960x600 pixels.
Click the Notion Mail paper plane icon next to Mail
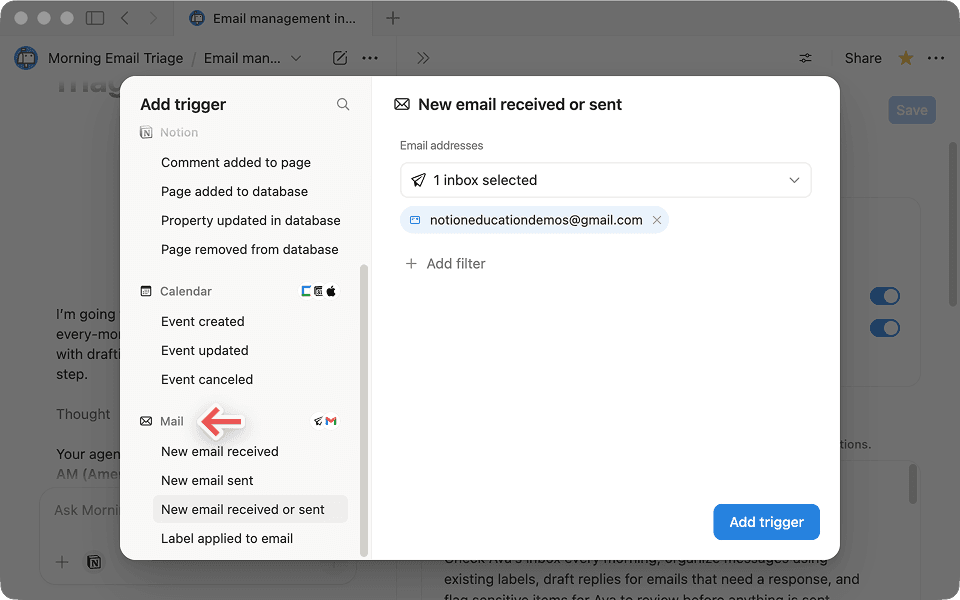point(318,421)
